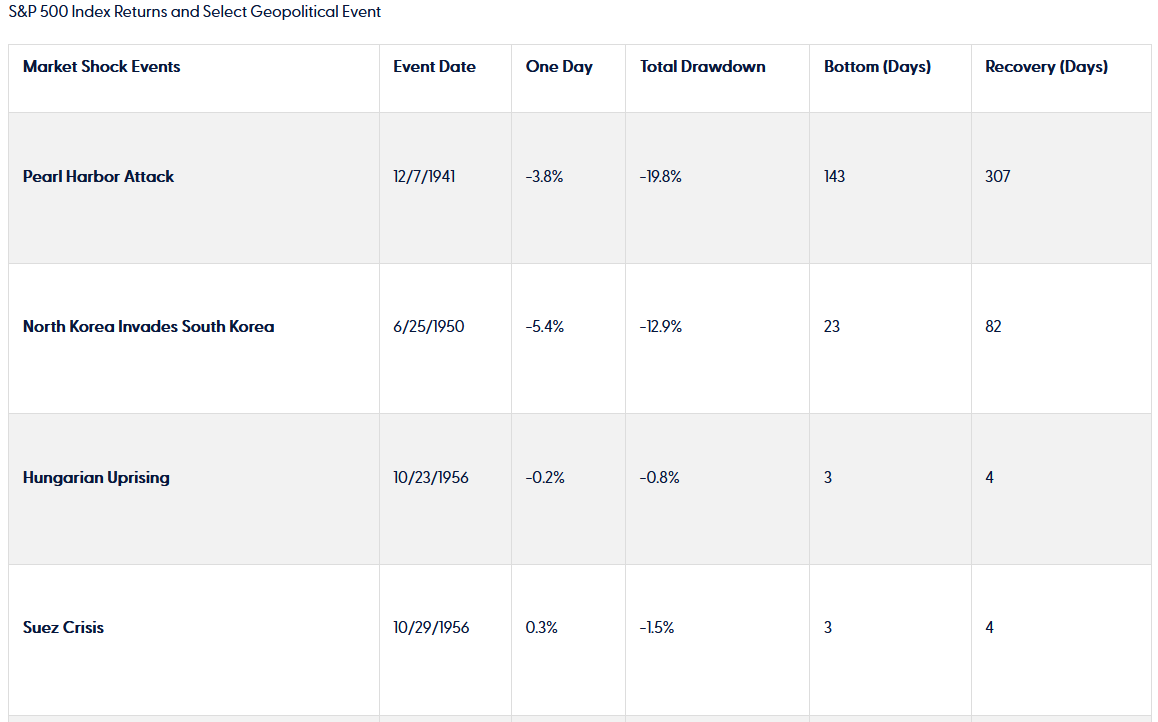This screenshot has width=1158, height=722.
Task: Click the One Day column header
Action: tap(559, 67)
